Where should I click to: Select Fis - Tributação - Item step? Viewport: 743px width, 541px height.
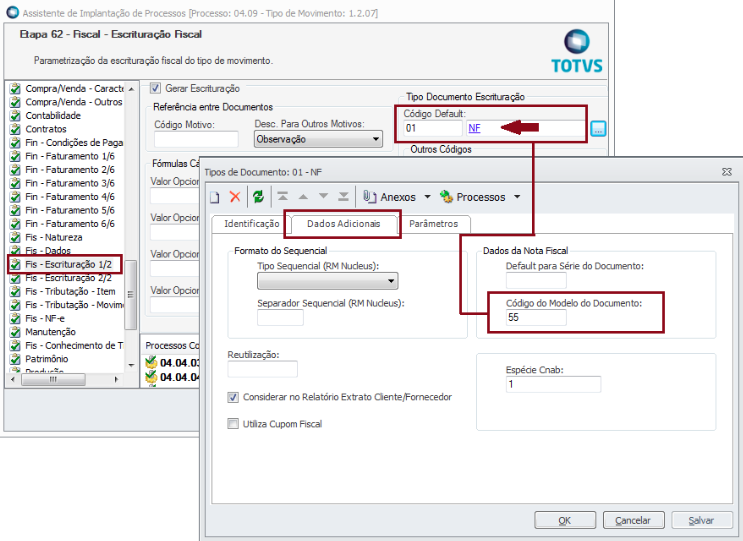pos(70,291)
